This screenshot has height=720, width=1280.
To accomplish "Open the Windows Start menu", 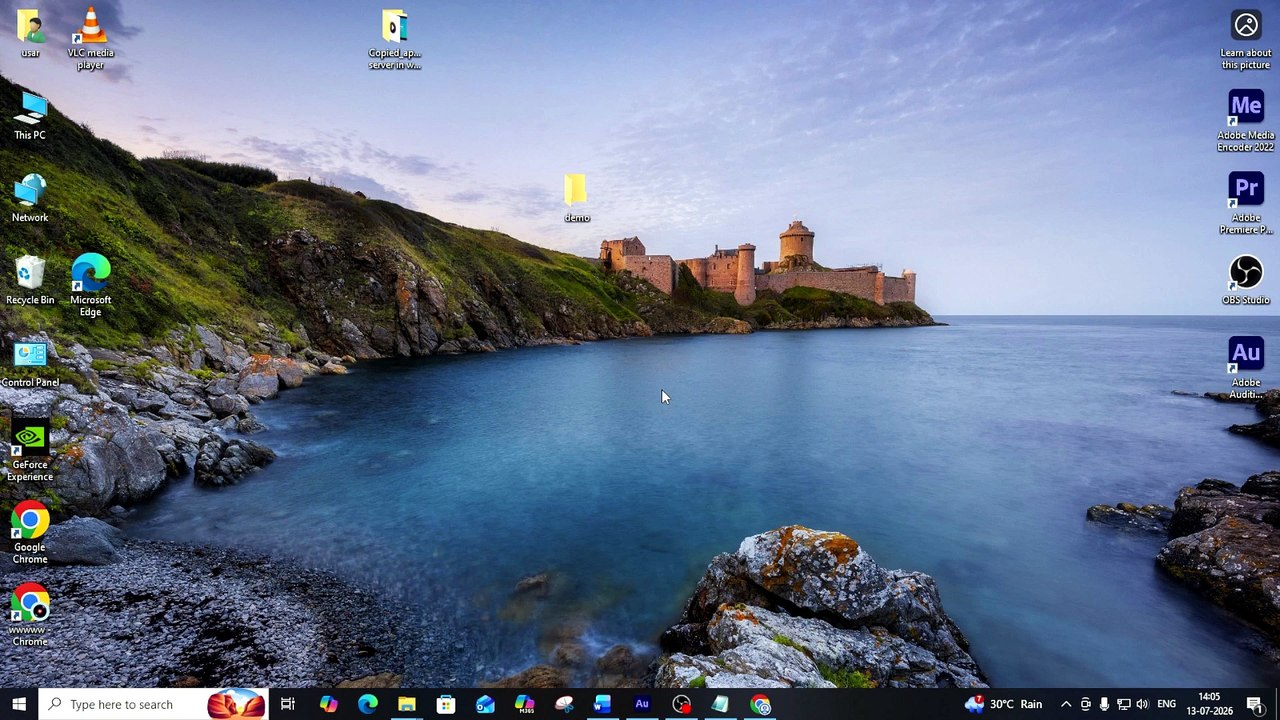I will point(19,704).
